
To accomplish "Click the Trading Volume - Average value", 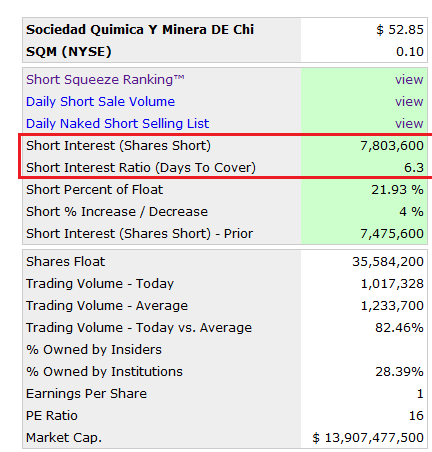I will pos(392,306).
